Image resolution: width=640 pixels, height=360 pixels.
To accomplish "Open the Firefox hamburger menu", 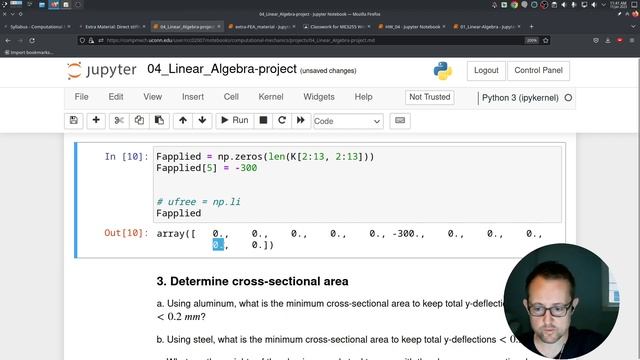I will 632,40.
